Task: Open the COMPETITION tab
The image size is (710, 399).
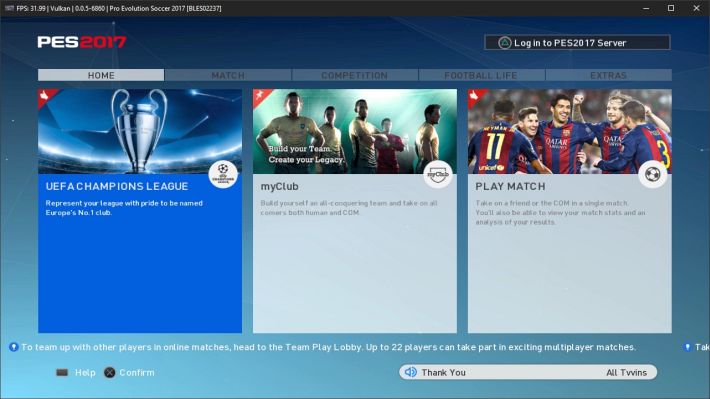Action: (355, 75)
